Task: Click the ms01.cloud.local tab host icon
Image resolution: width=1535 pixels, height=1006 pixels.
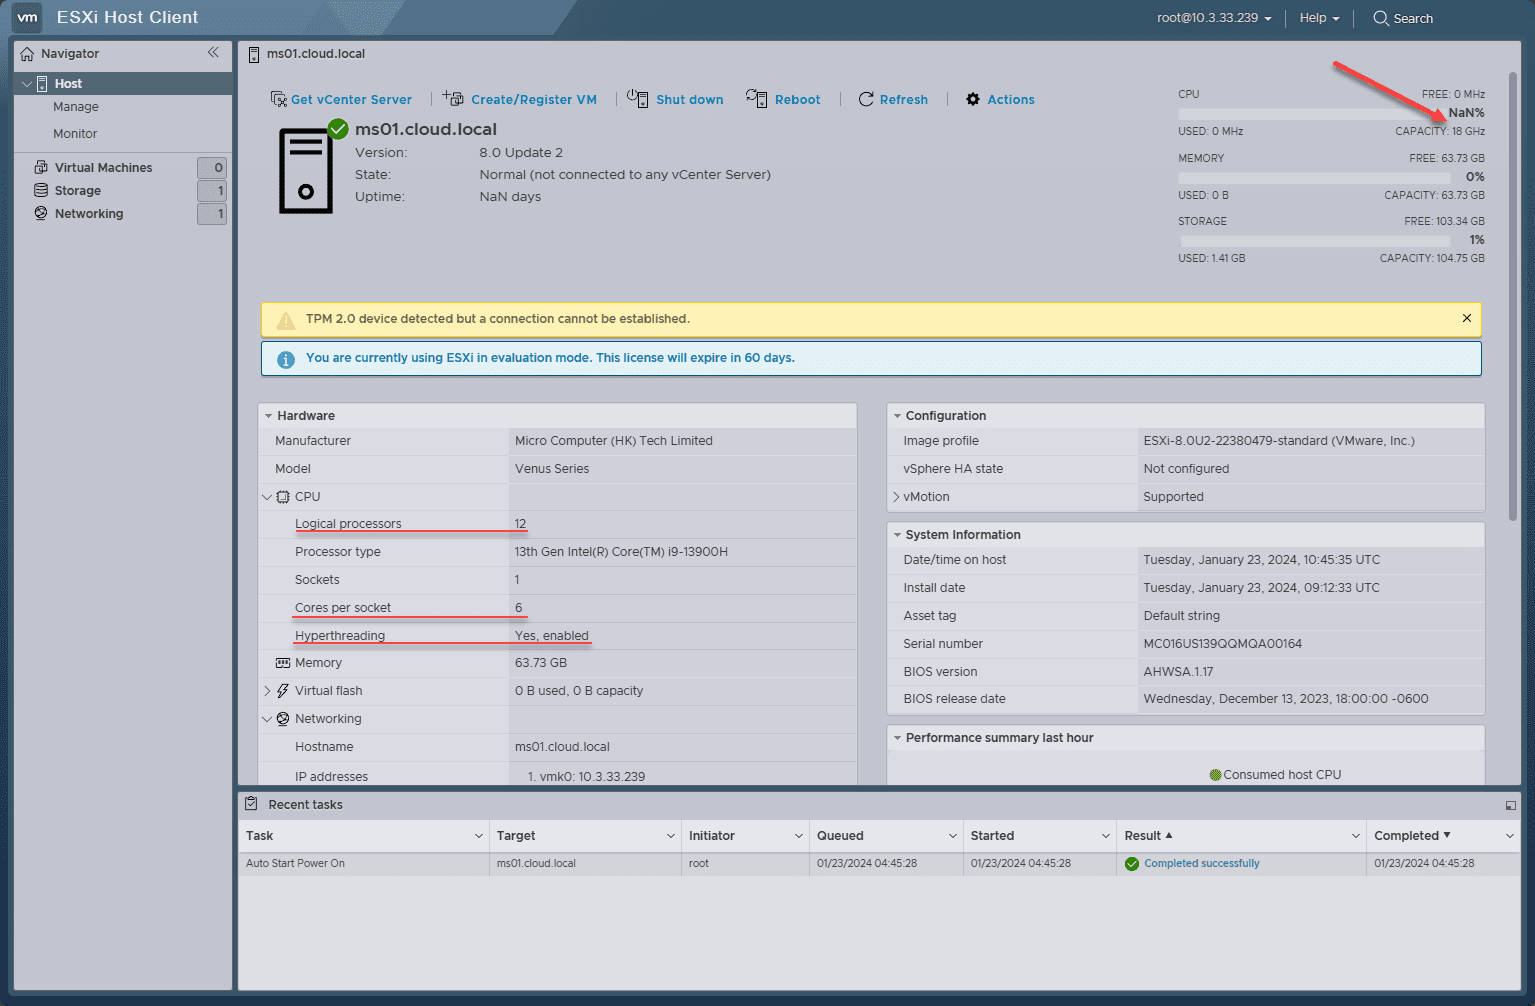Action: 254,54
